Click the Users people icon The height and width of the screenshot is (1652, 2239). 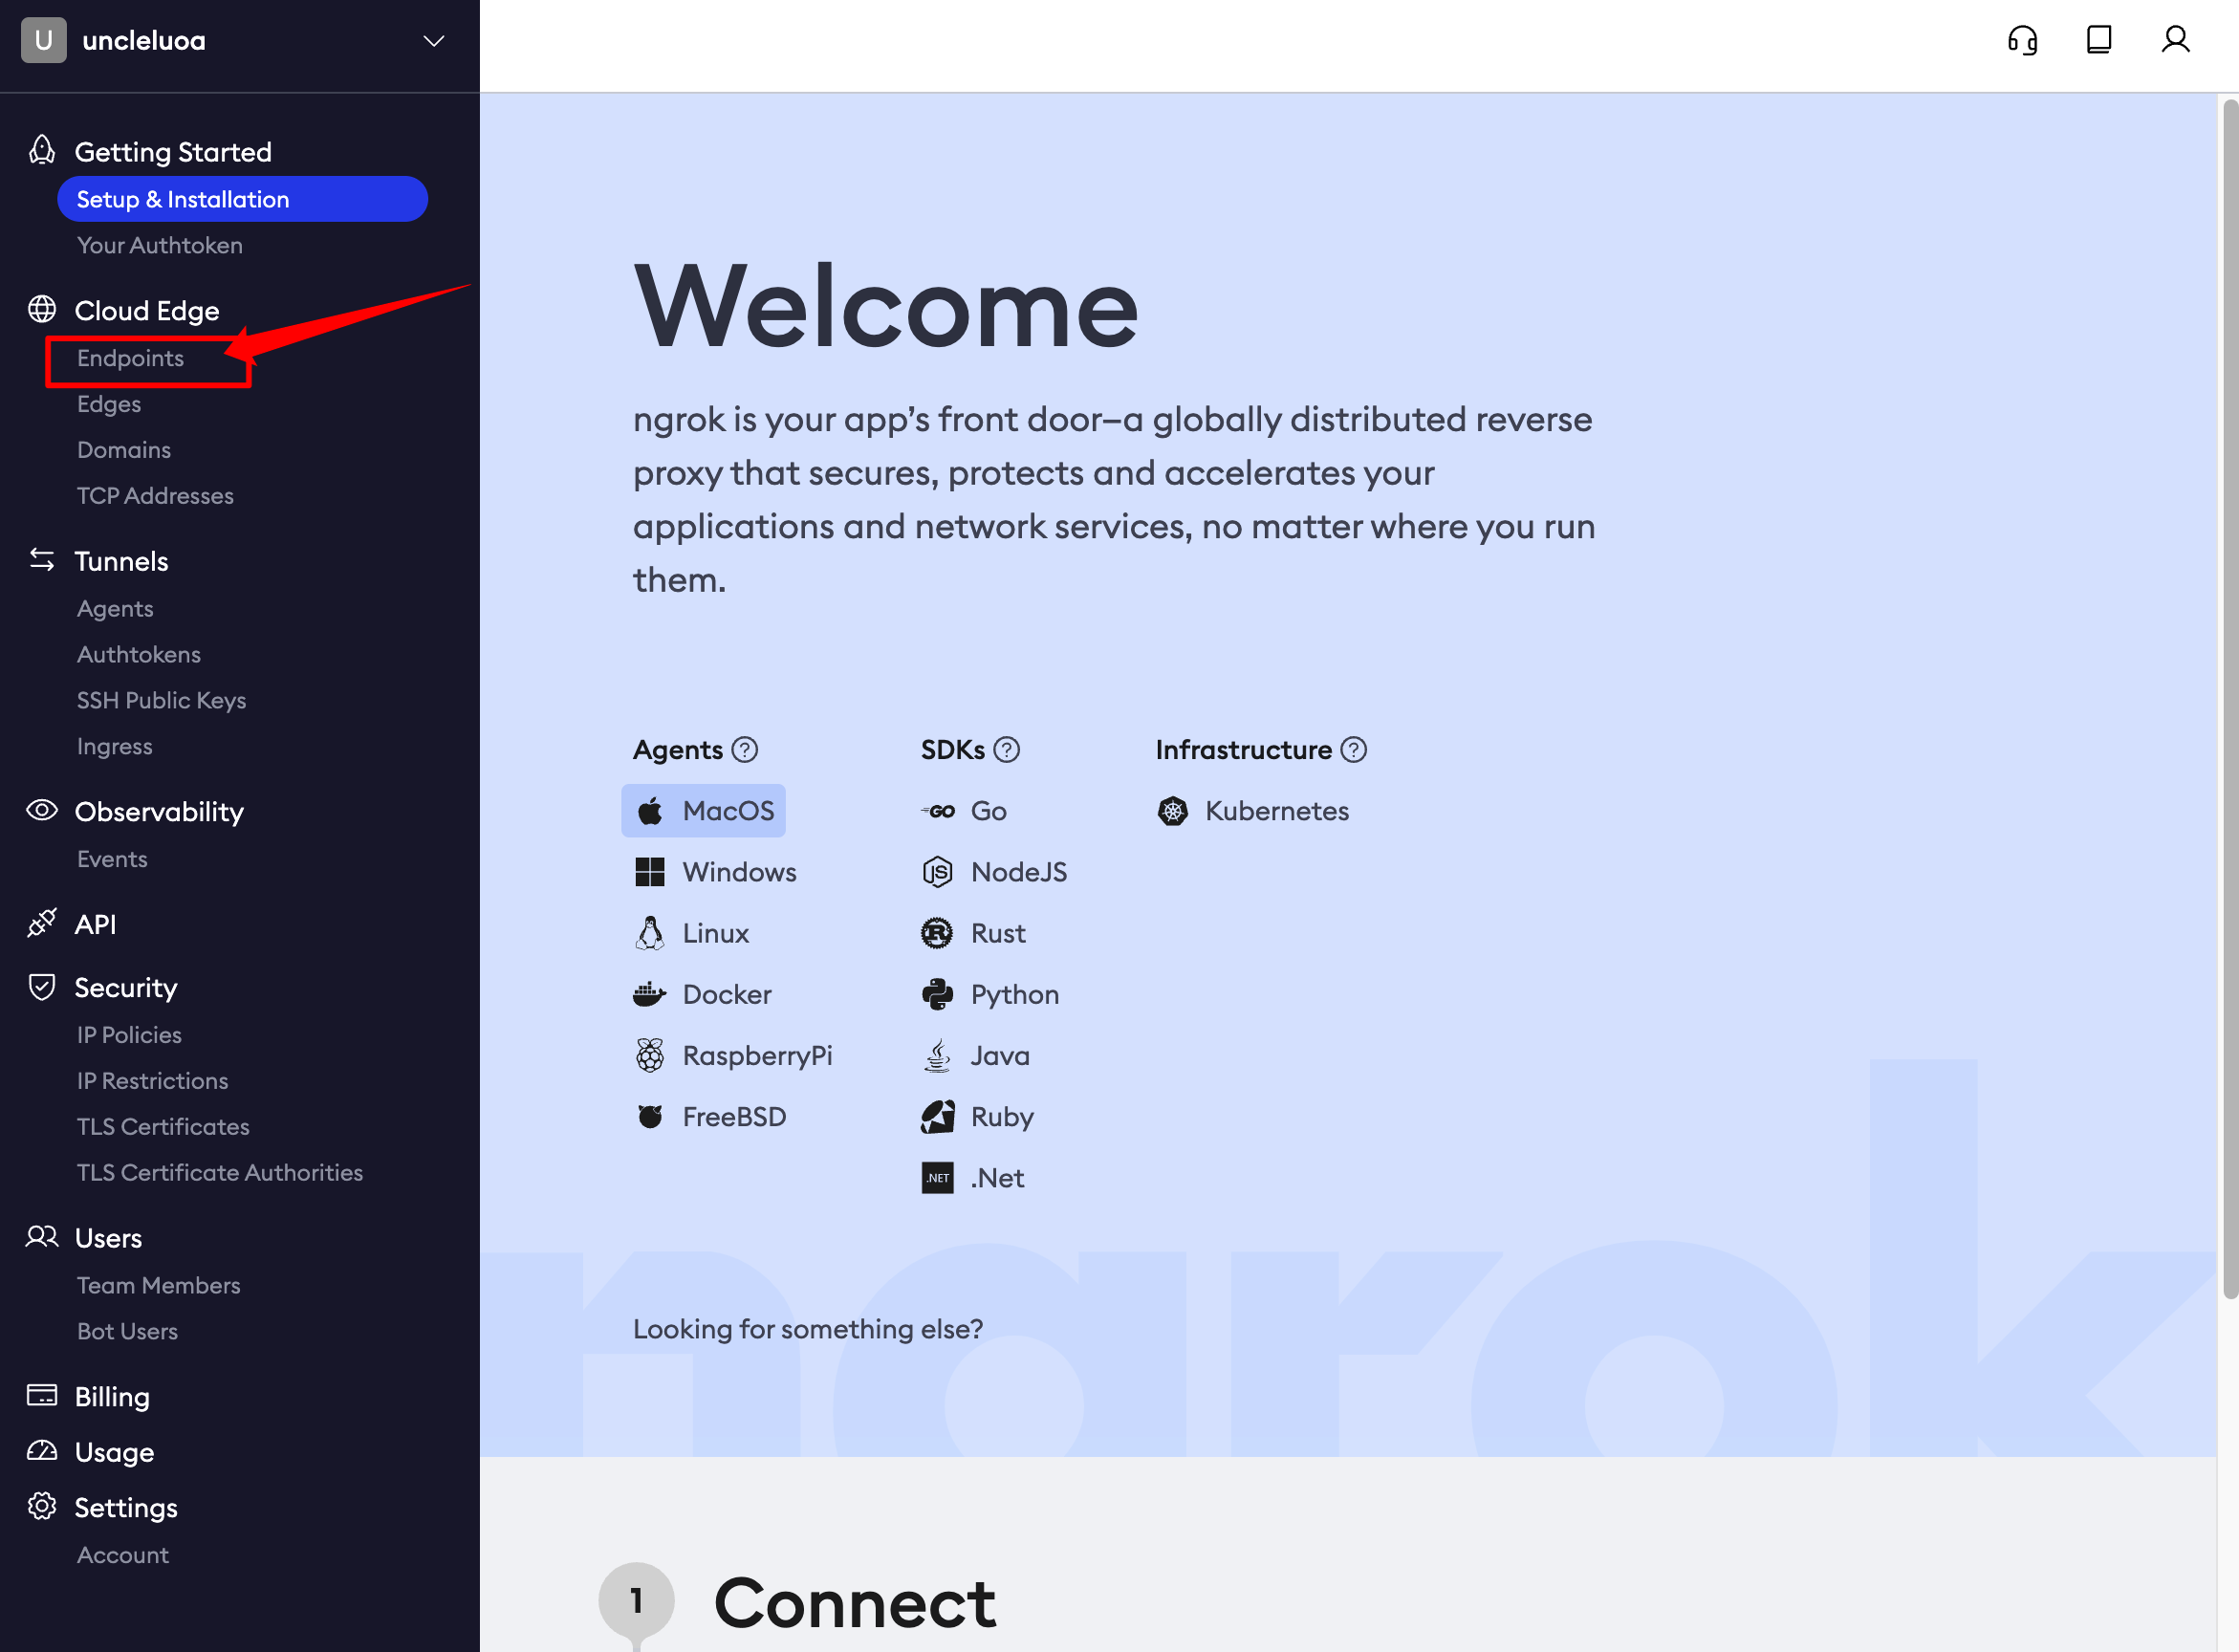(x=42, y=1237)
